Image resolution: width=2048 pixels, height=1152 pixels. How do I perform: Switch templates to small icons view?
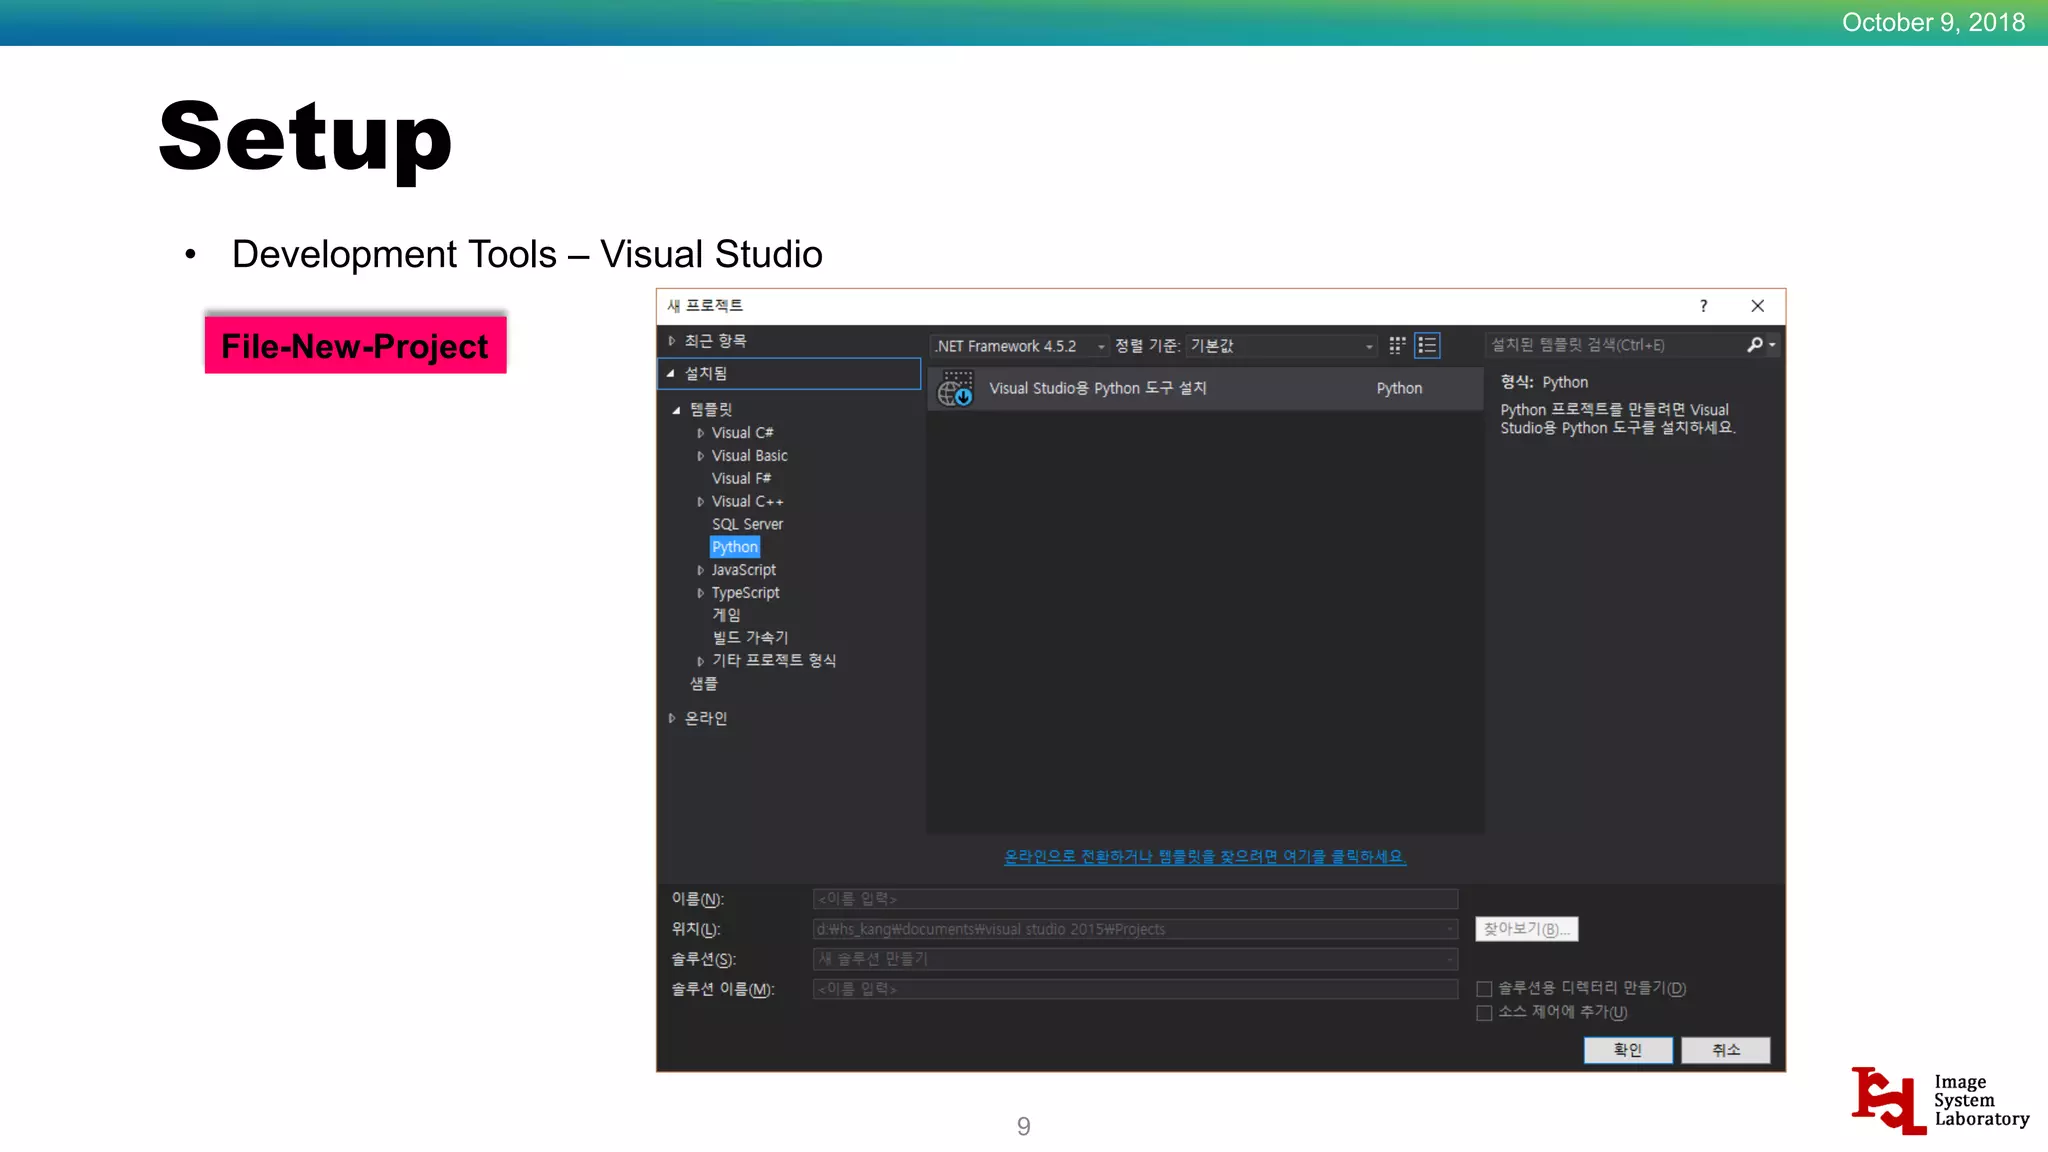tap(1397, 345)
